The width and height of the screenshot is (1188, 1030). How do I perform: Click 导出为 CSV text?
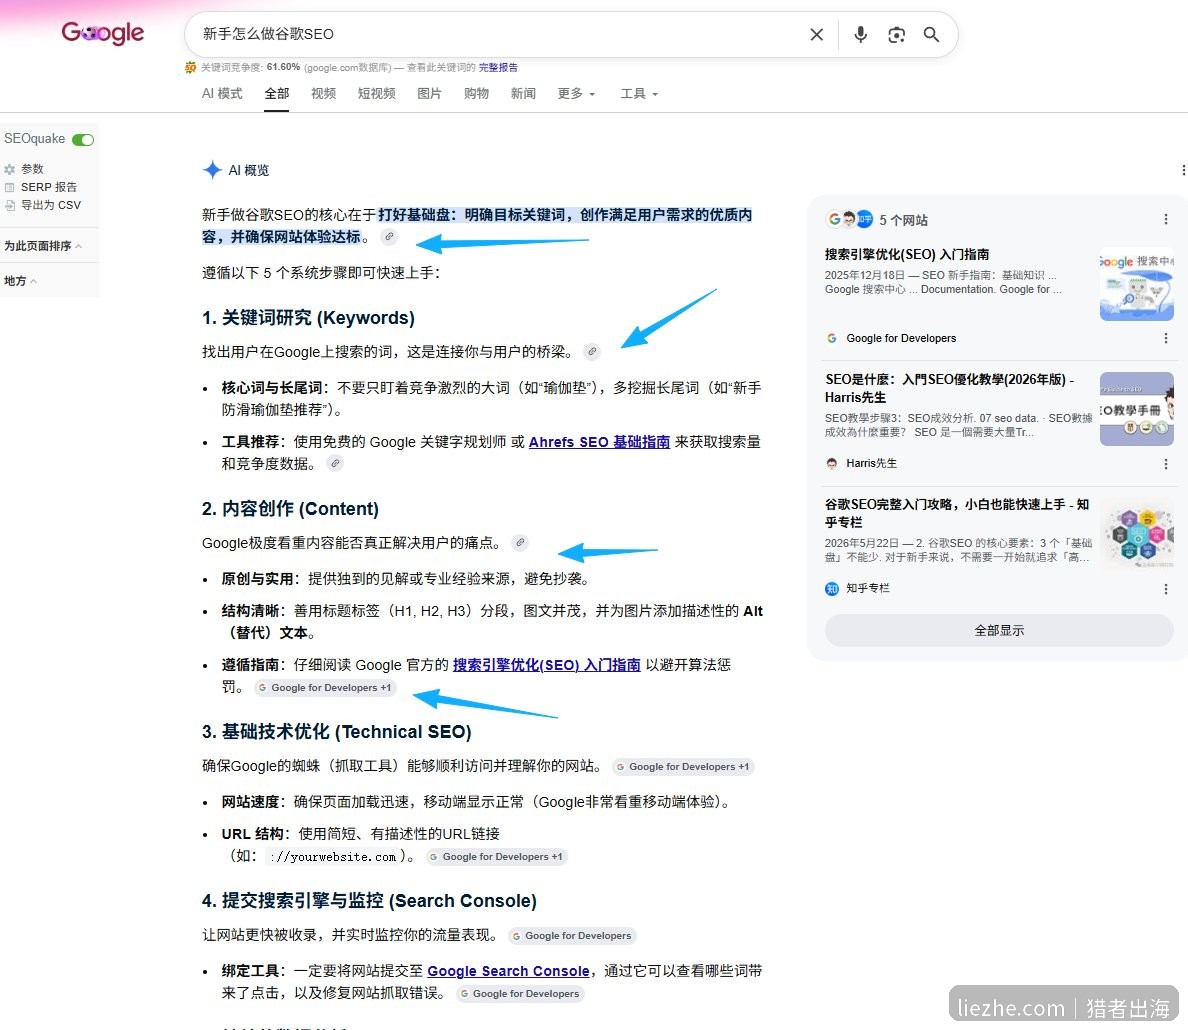pyautogui.click(x=51, y=205)
